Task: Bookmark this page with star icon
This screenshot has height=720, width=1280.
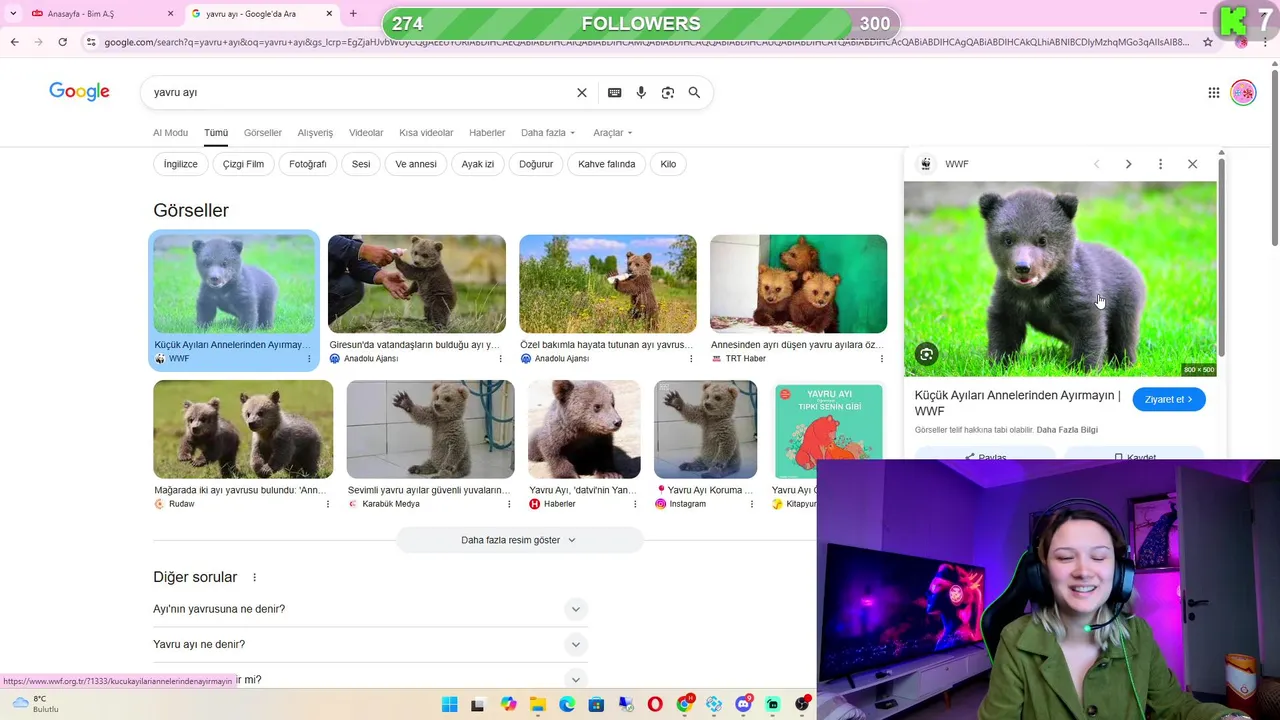Action: (1208, 42)
